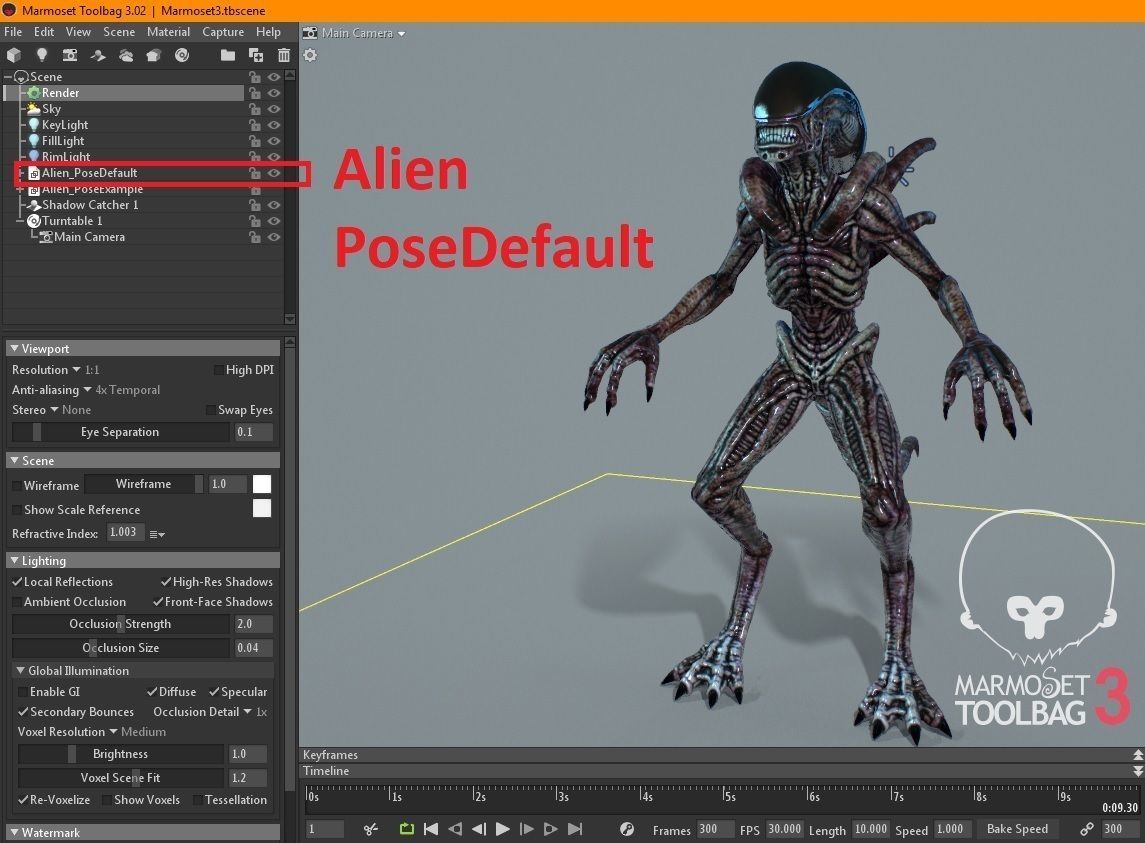Delete selected object with trash icon
Screen dimensions: 1145x843
(283, 55)
